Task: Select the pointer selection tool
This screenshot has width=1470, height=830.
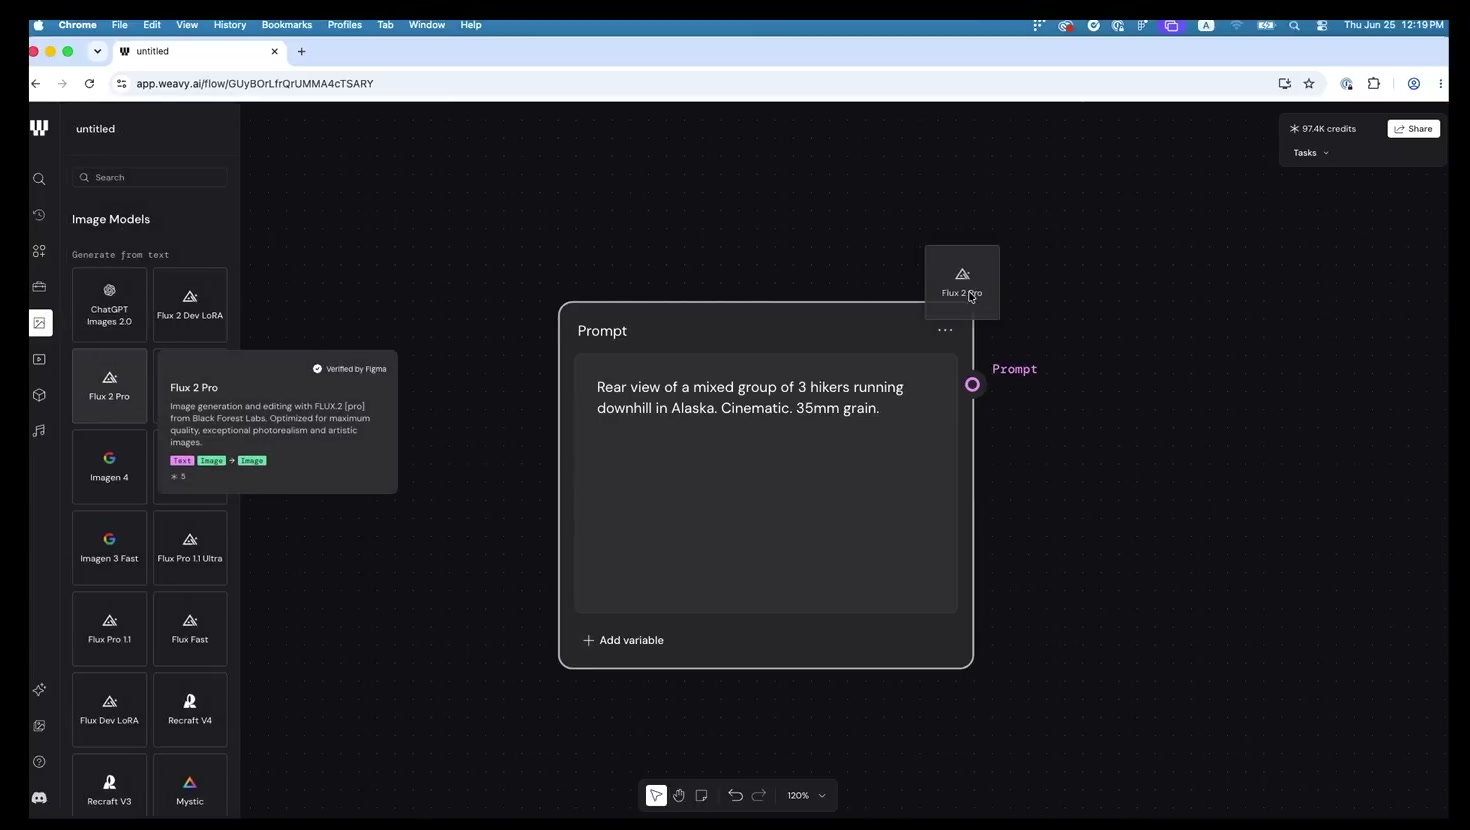Action: (x=656, y=795)
